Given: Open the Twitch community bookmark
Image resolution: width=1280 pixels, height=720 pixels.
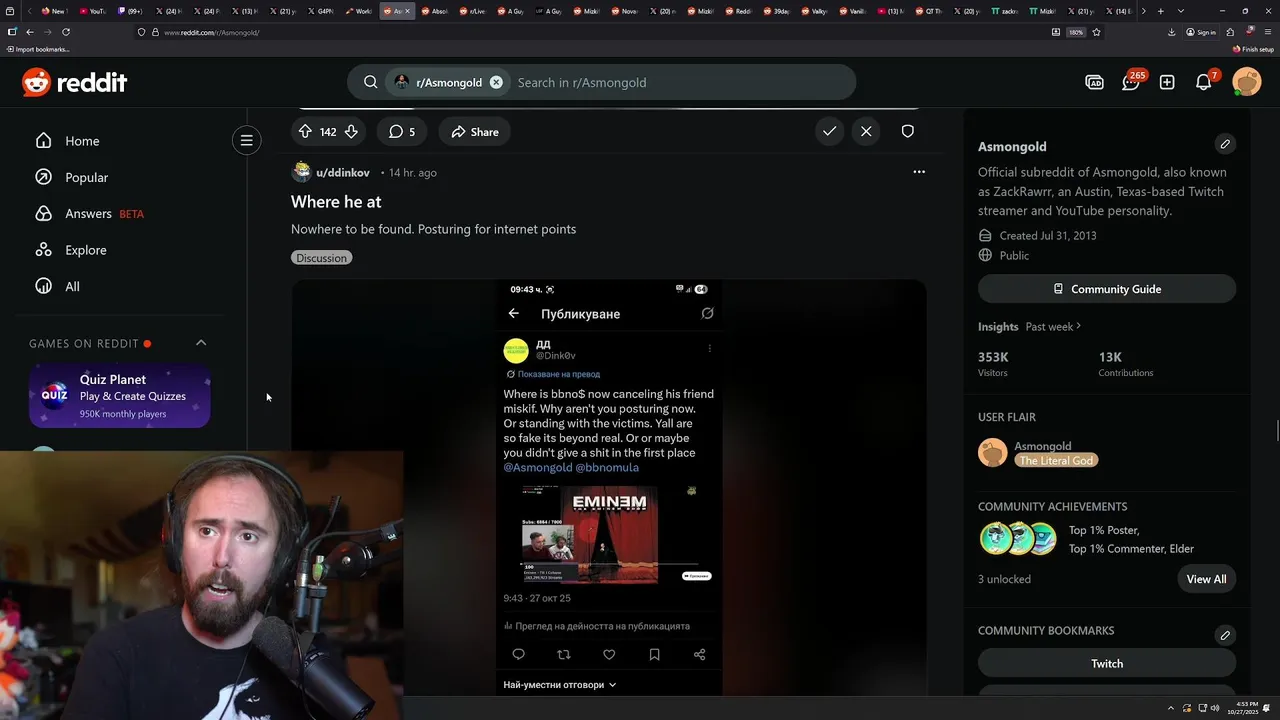Looking at the screenshot, I should (x=1107, y=663).
